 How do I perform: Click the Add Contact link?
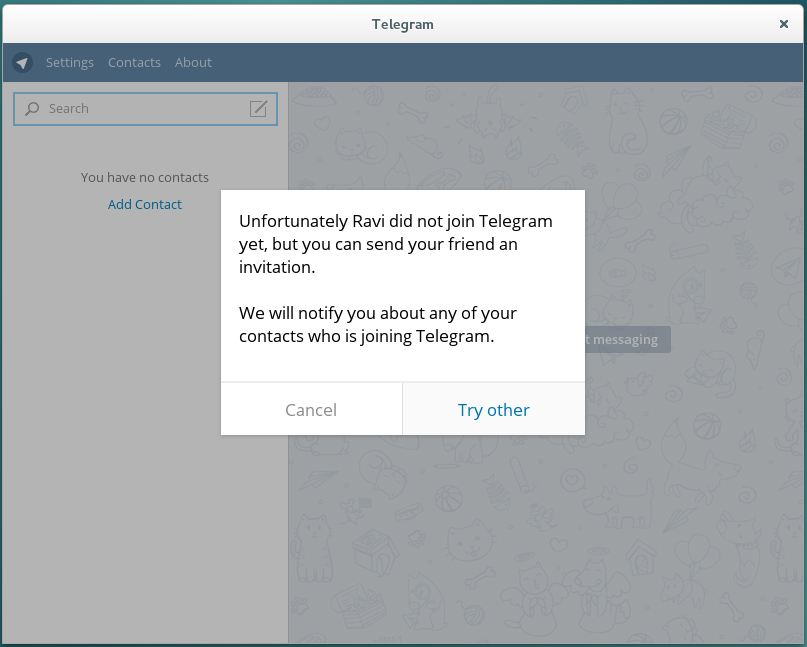[145, 204]
